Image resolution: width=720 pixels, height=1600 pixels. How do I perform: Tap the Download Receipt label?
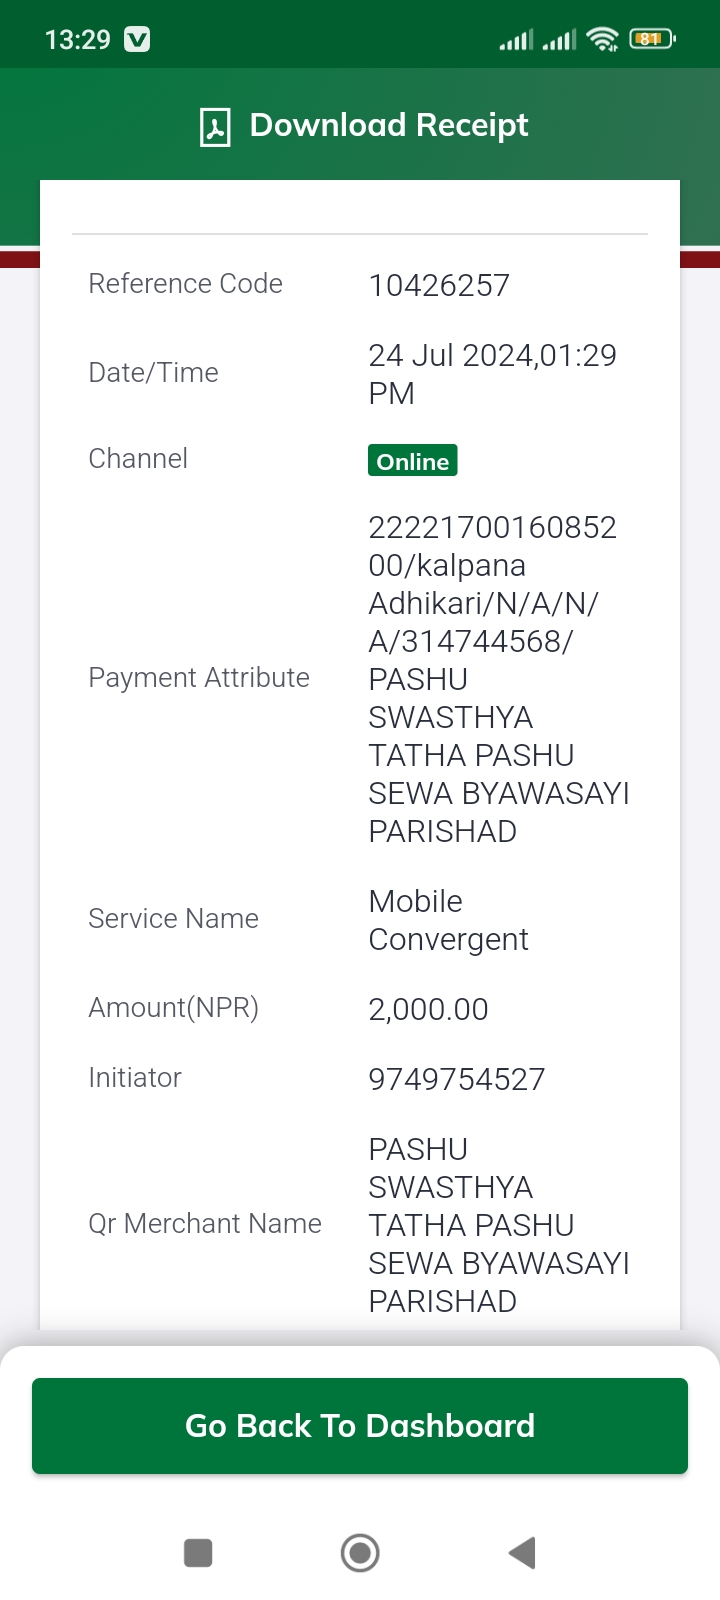tap(389, 125)
